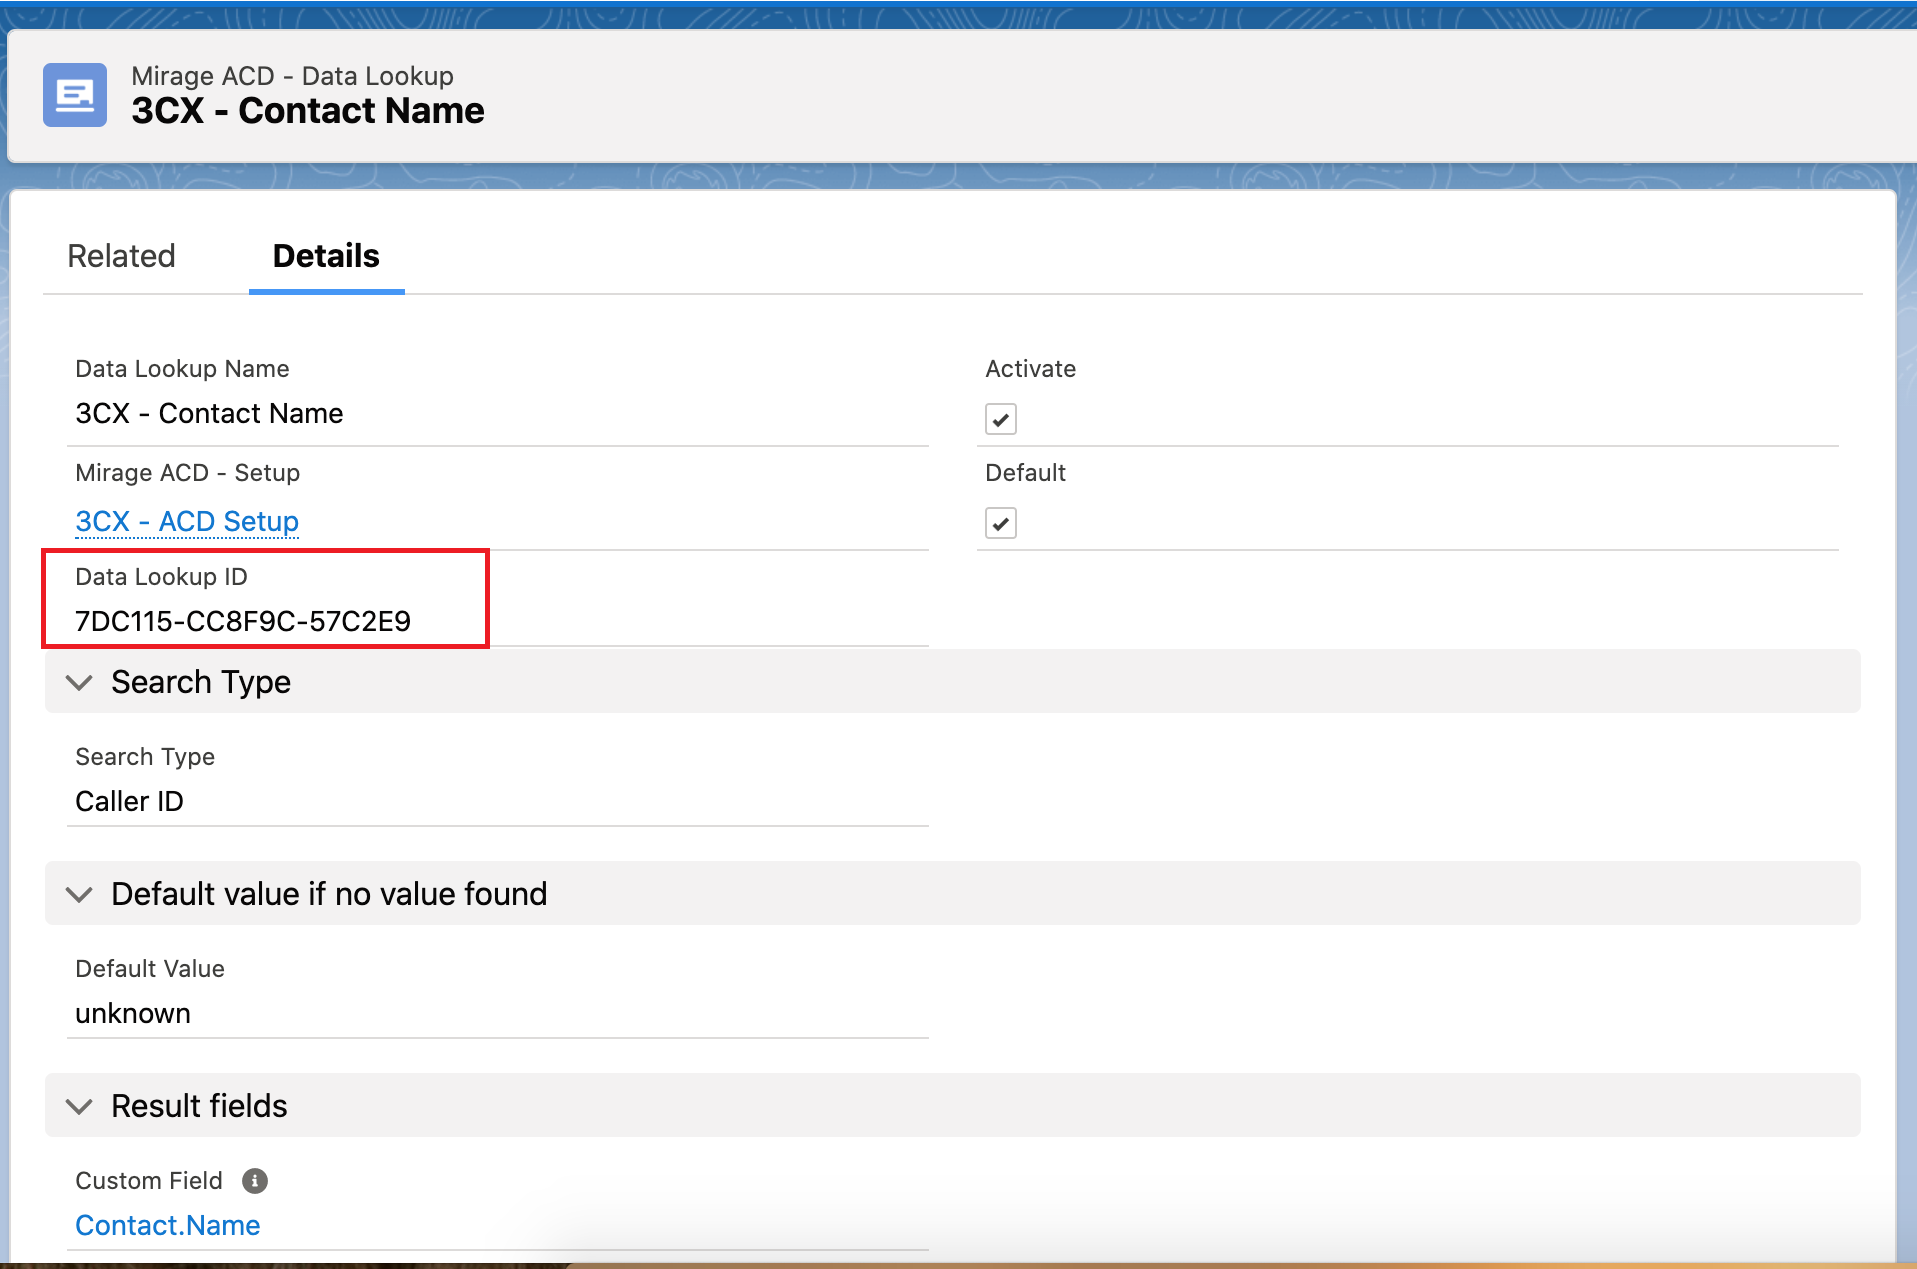Click the Data Lookup ID value 7DC115-CC8F9C-57C2E9
The image size is (1917, 1269).
pyautogui.click(x=243, y=621)
